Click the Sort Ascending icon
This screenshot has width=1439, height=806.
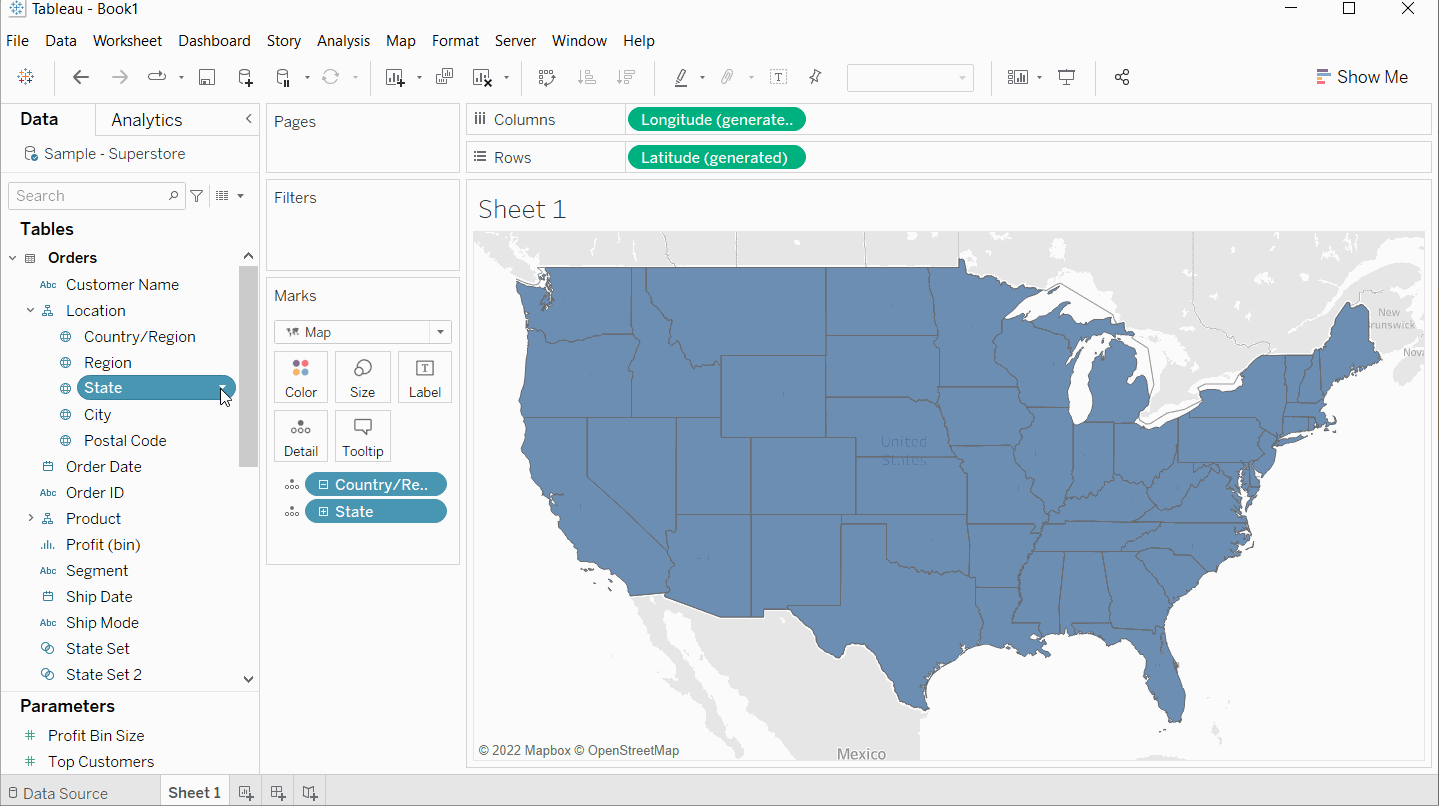coord(587,77)
